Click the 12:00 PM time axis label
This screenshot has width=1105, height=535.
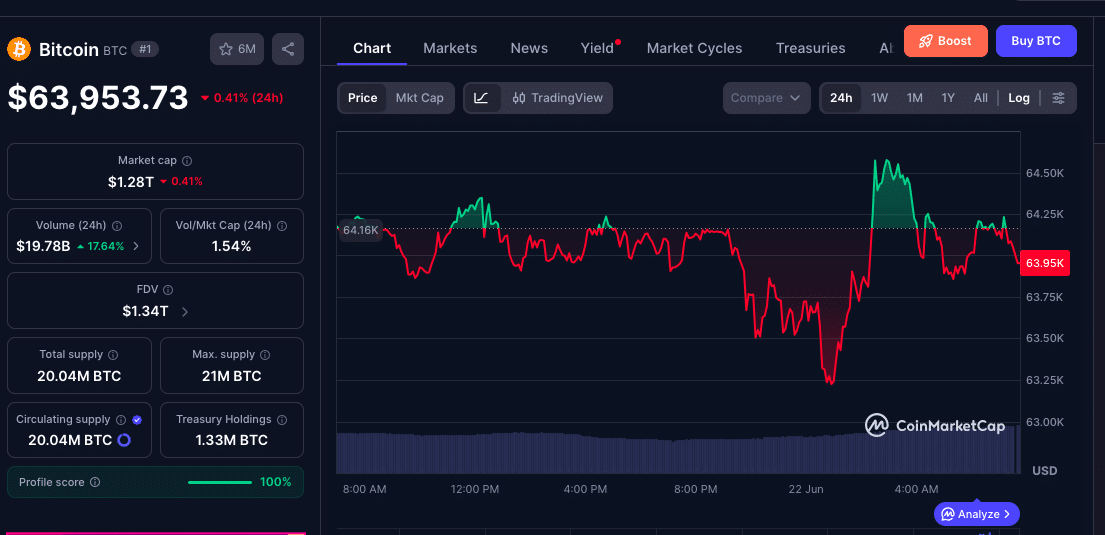475,489
